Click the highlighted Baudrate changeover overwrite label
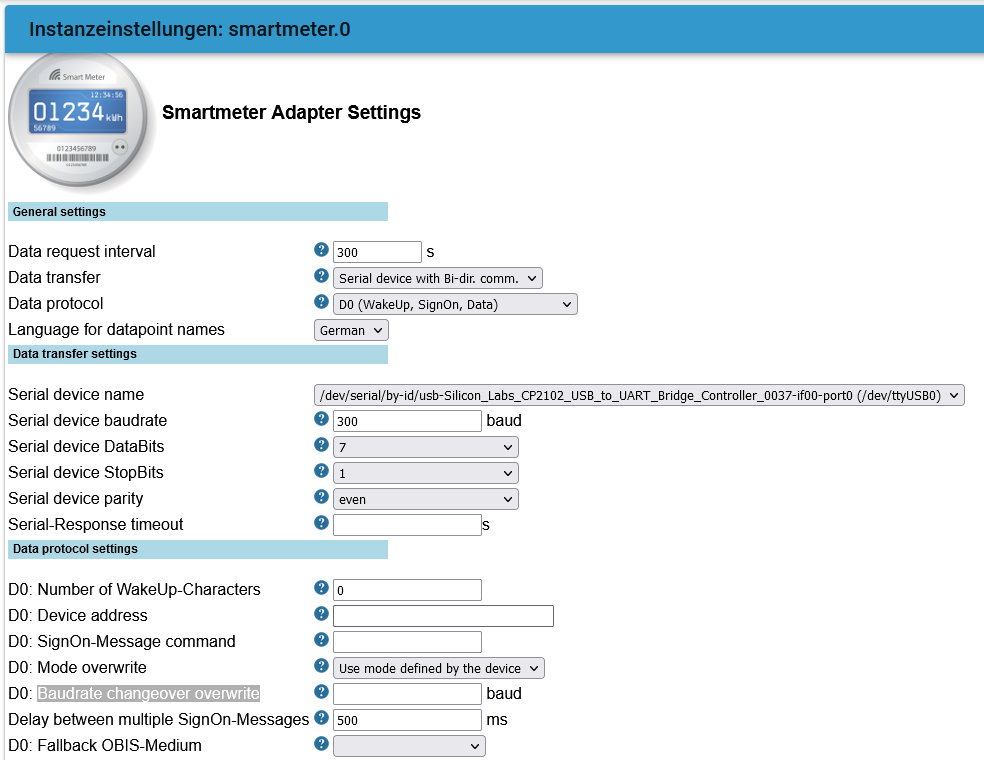 [149, 693]
